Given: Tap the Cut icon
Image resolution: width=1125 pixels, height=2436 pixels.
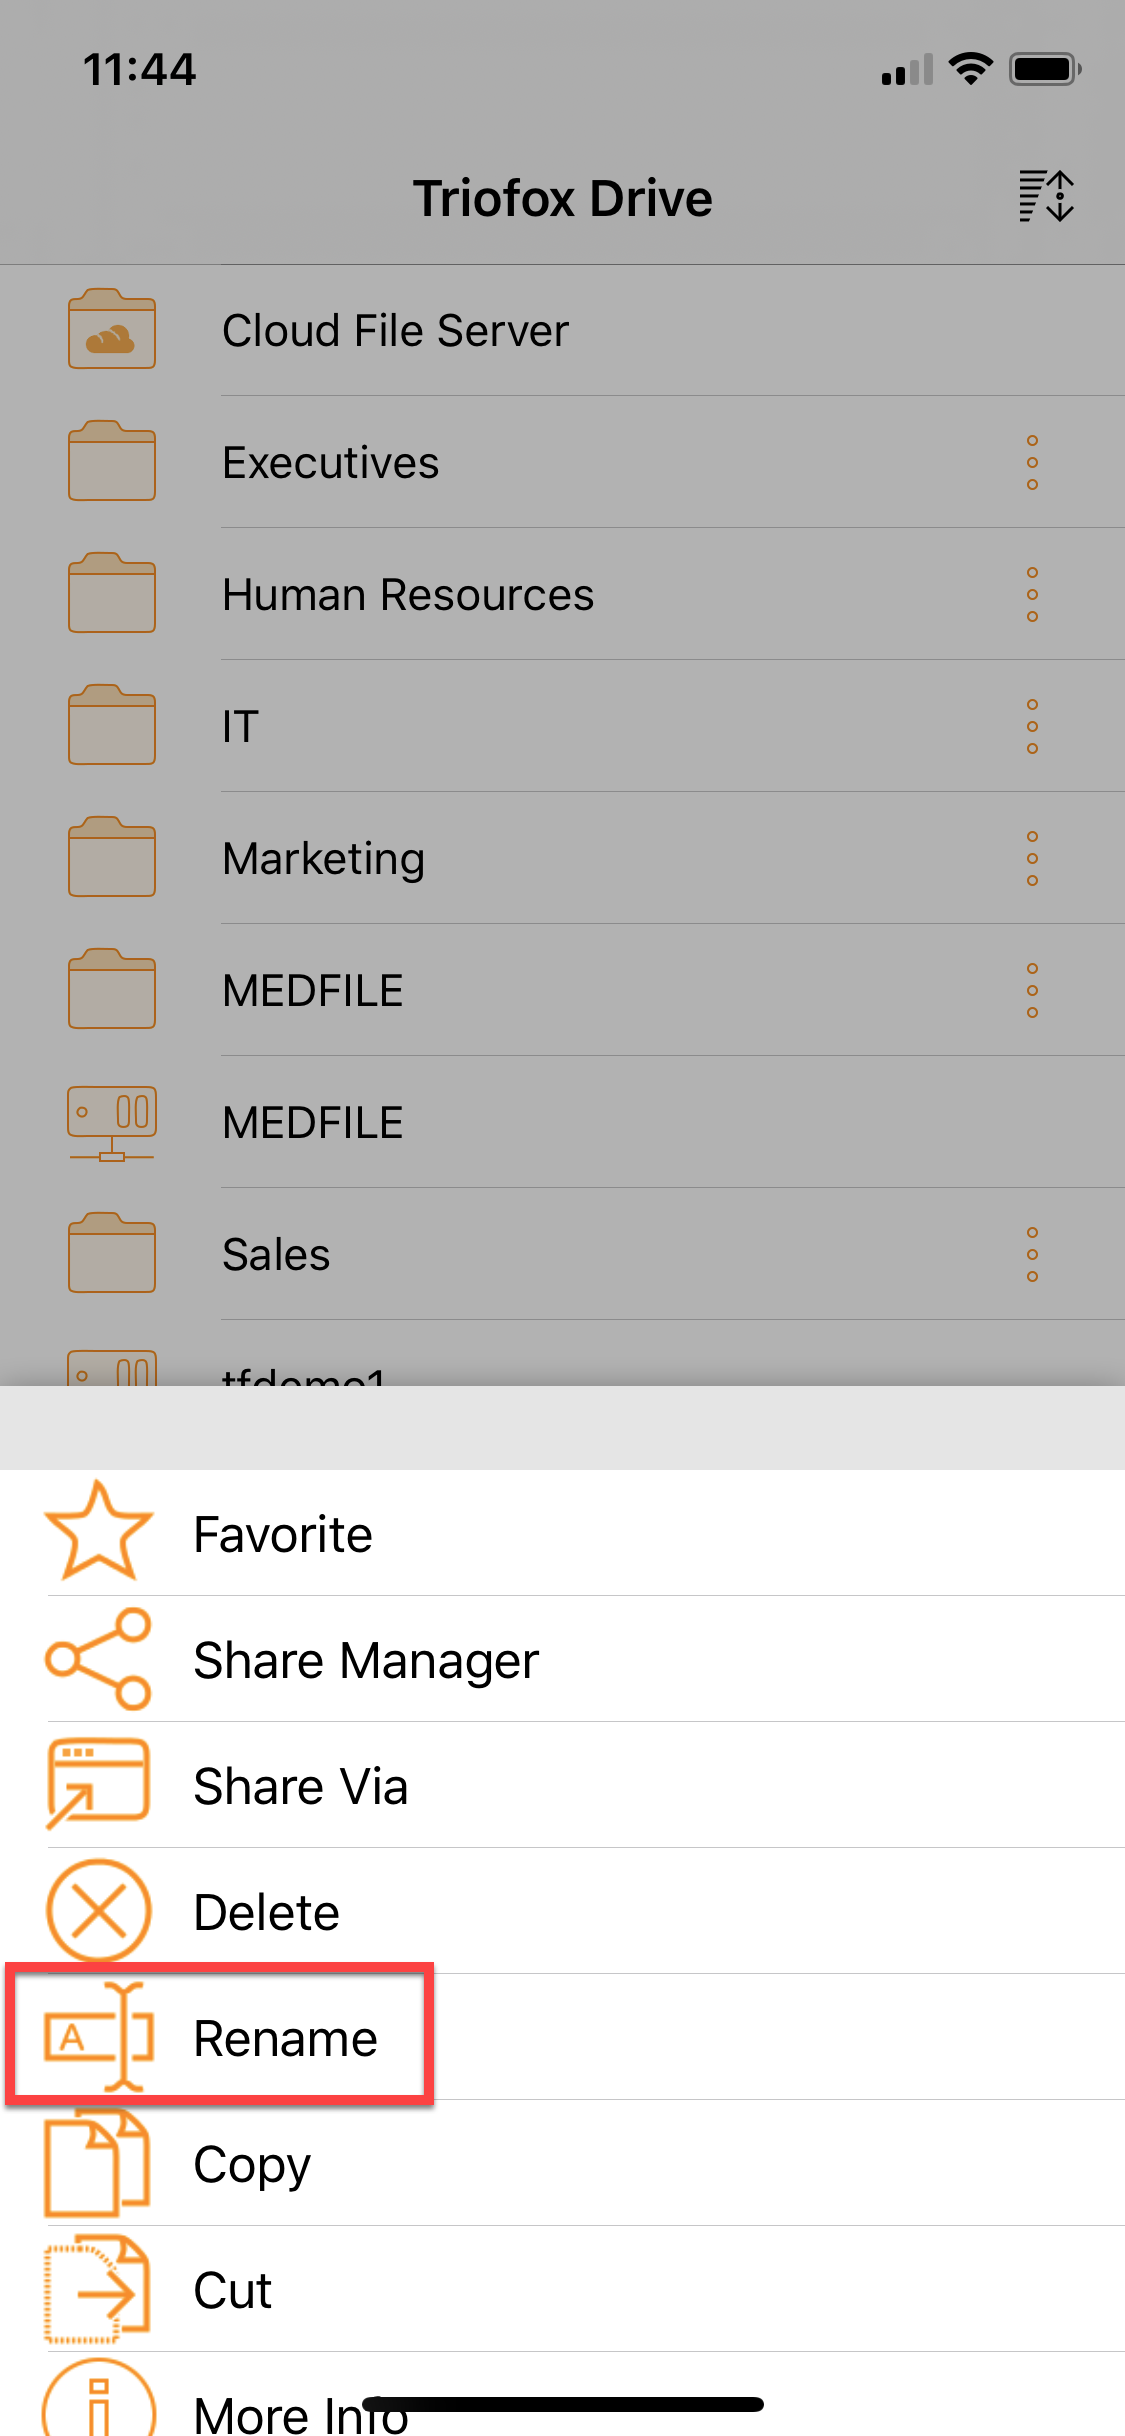Looking at the screenshot, I should click(98, 2289).
